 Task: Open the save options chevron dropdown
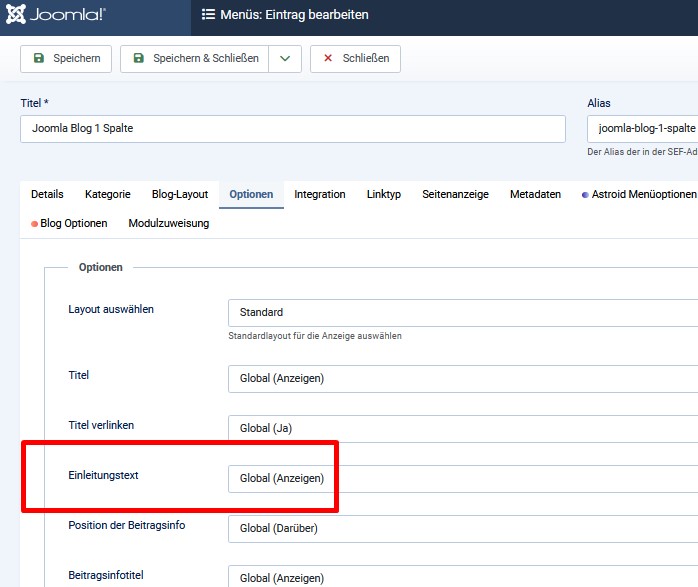pos(285,58)
